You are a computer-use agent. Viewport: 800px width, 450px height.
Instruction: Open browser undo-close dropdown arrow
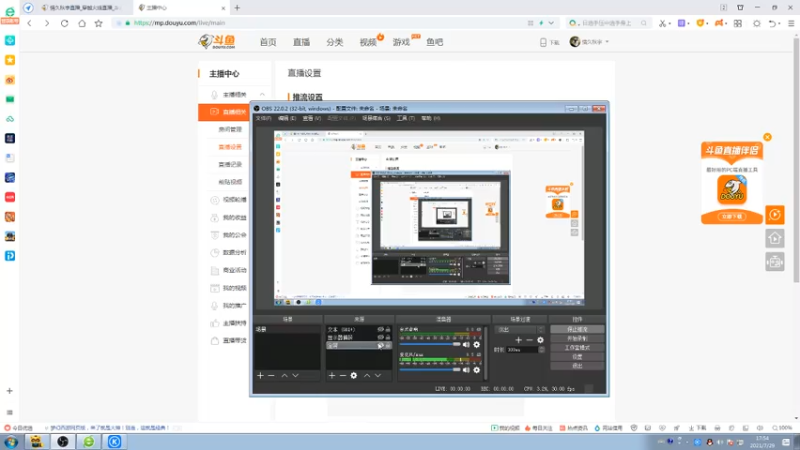[780, 23]
